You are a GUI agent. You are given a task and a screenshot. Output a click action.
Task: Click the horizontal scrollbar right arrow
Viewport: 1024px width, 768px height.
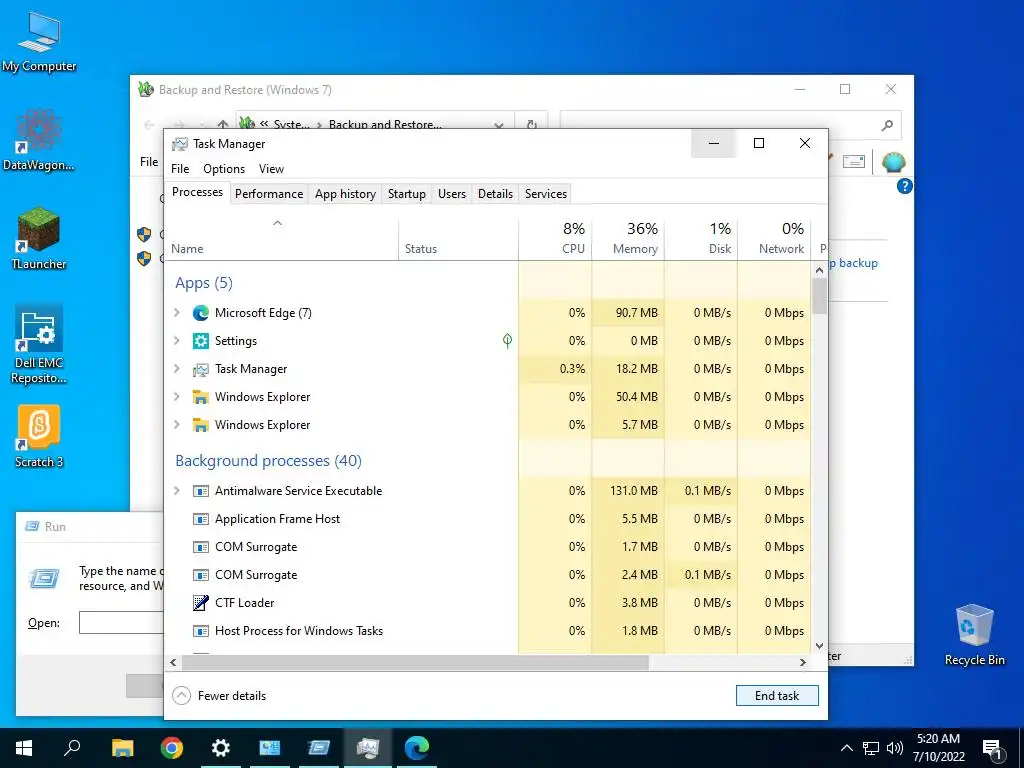(x=803, y=662)
